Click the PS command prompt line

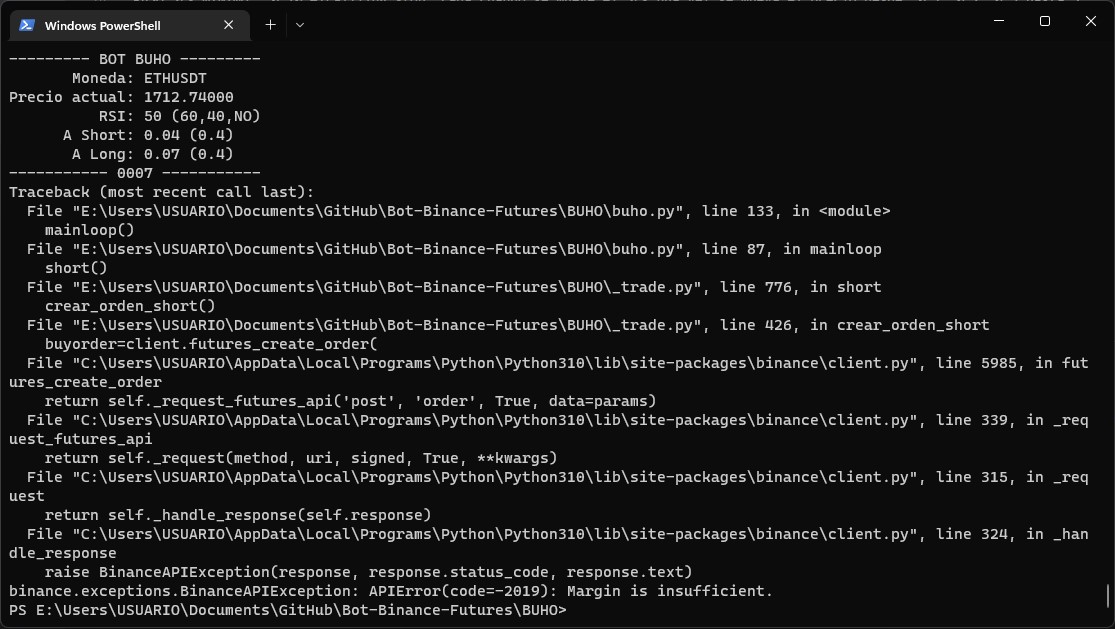pyautogui.click(x=288, y=610)
